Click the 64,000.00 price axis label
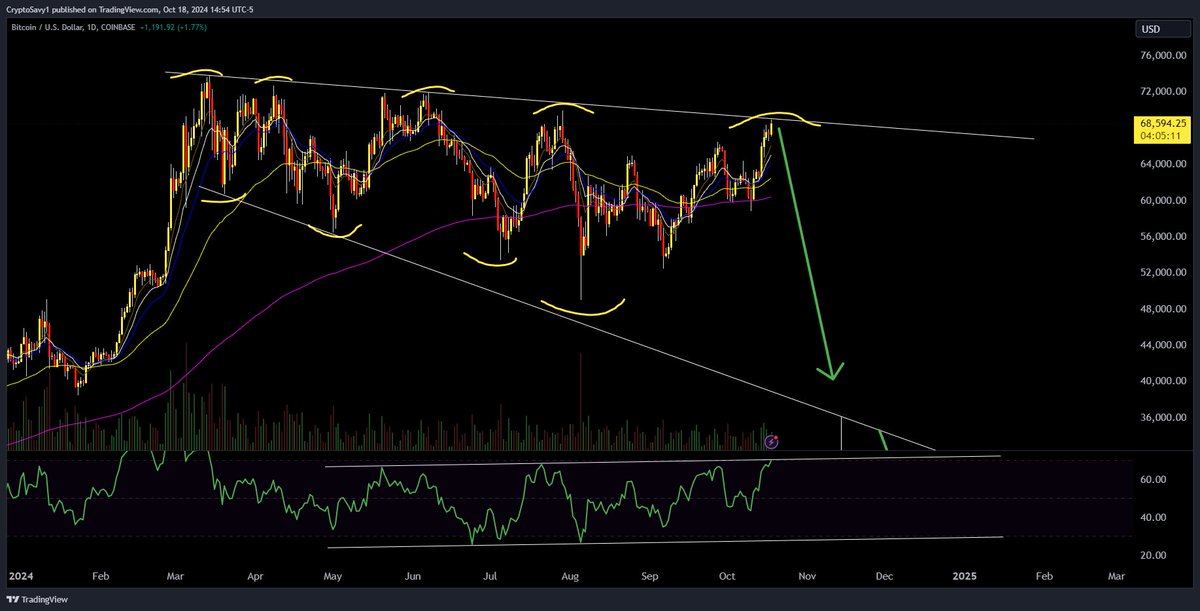 [x=1163, y=165]
